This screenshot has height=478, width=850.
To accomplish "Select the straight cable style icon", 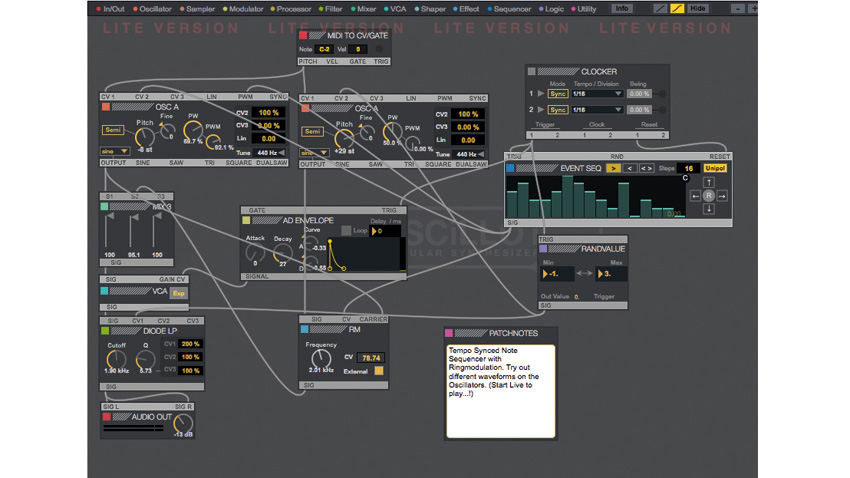I will click(660, 8).
